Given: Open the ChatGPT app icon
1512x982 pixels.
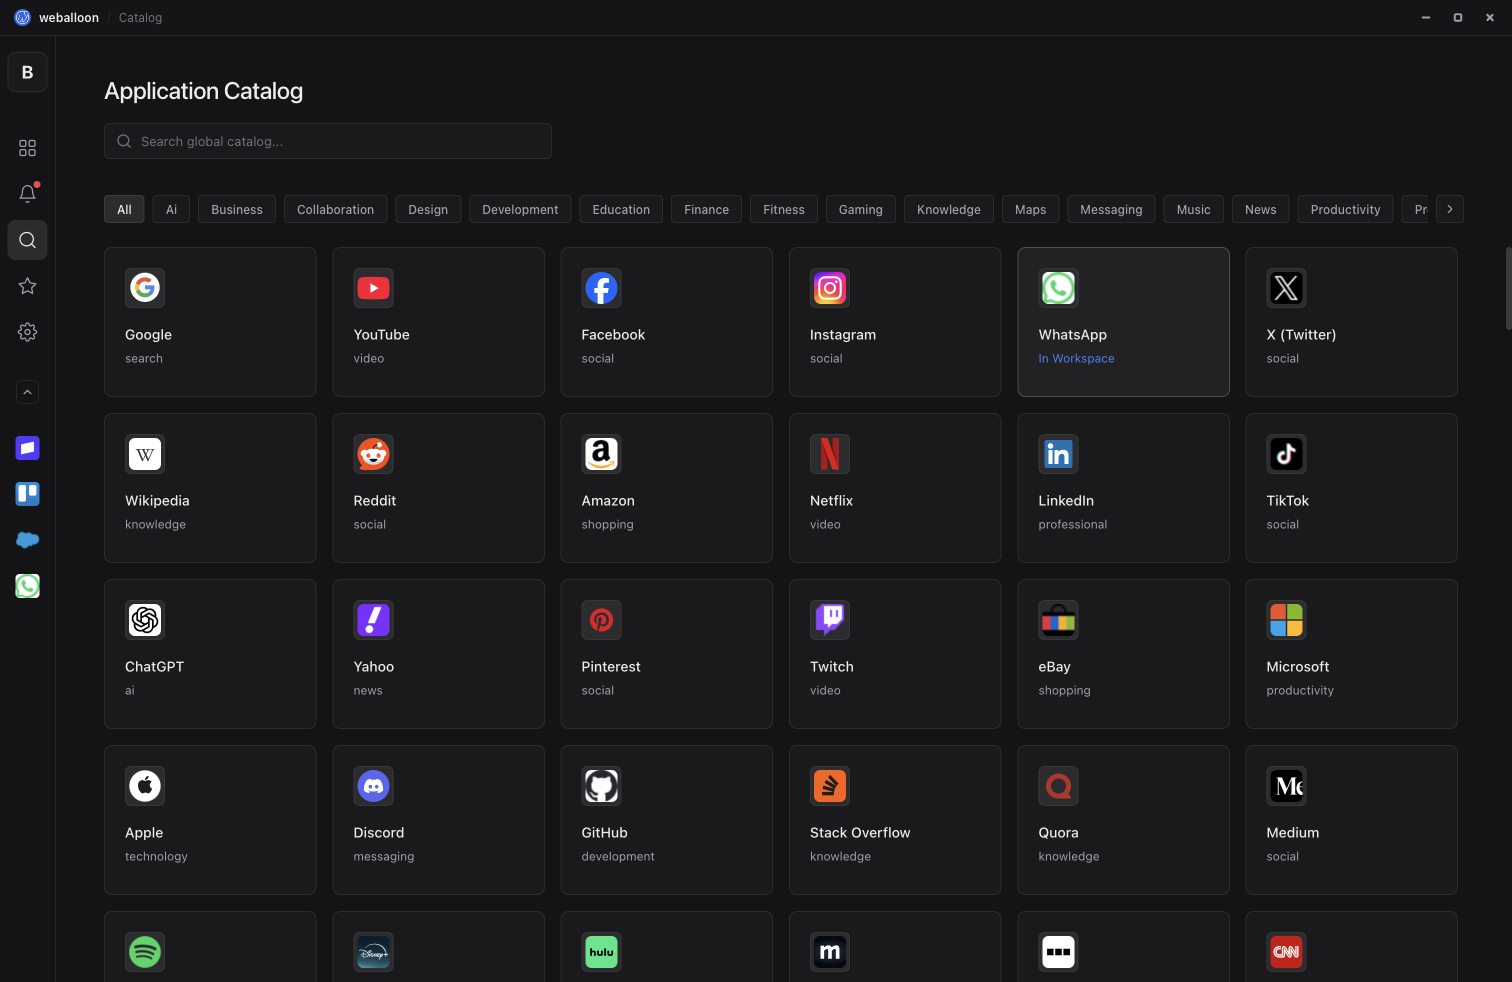Looking at the screenshot, I should pos(145,620).
